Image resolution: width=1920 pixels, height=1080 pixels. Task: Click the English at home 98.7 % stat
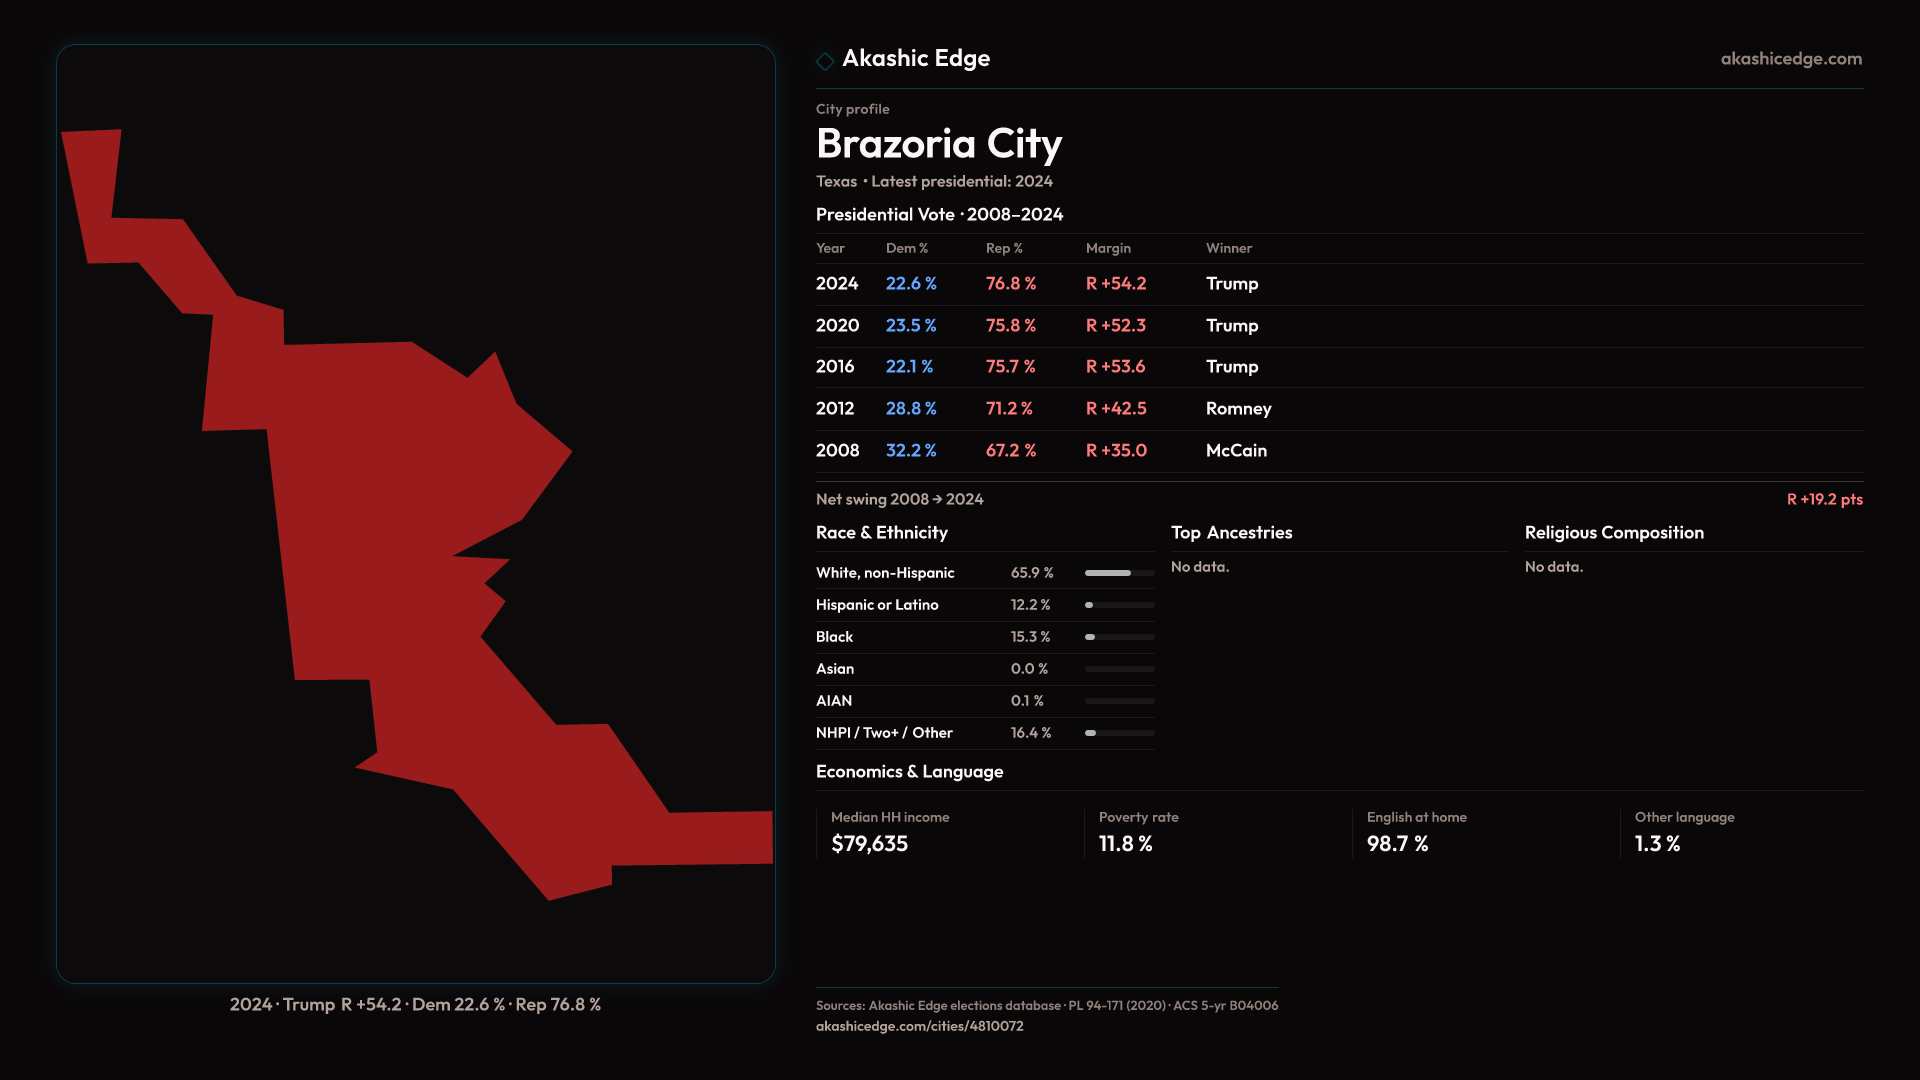(x=1397, y=844)
